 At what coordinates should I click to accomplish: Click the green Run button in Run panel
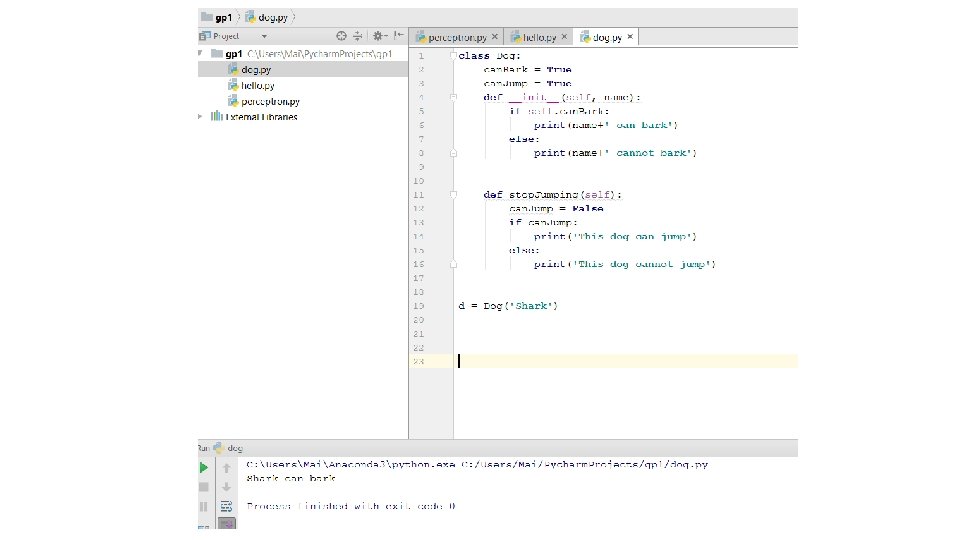click(204, 467)
